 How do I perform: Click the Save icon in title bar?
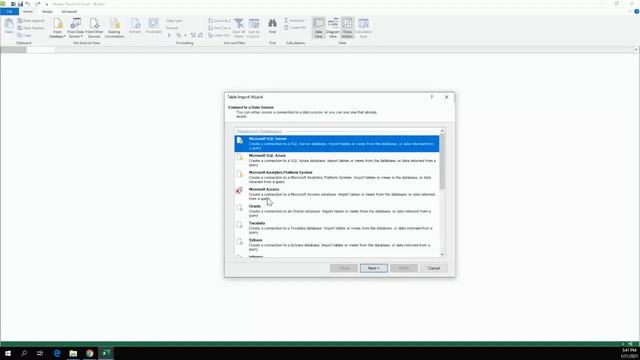[20, 4]
